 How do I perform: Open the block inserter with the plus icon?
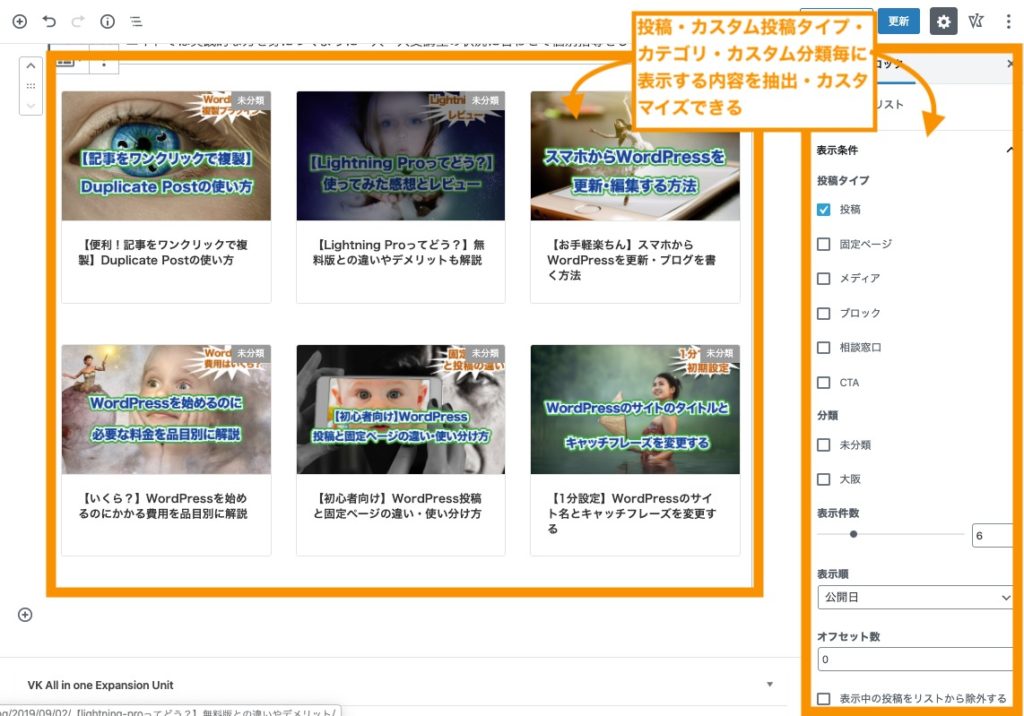pyautogui.click(x=20, y=21)
